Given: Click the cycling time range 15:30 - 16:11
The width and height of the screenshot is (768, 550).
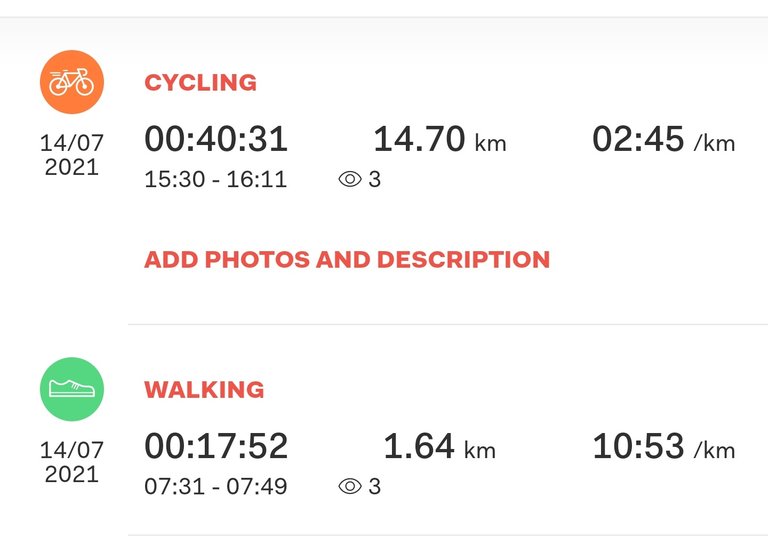Looking at the screenshot, I should [x=216, y=179].
